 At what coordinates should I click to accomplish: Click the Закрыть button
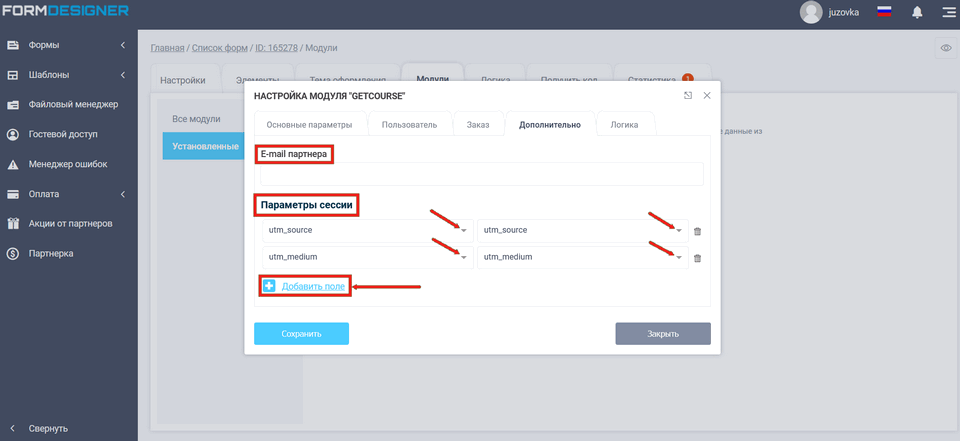point(663,334)
